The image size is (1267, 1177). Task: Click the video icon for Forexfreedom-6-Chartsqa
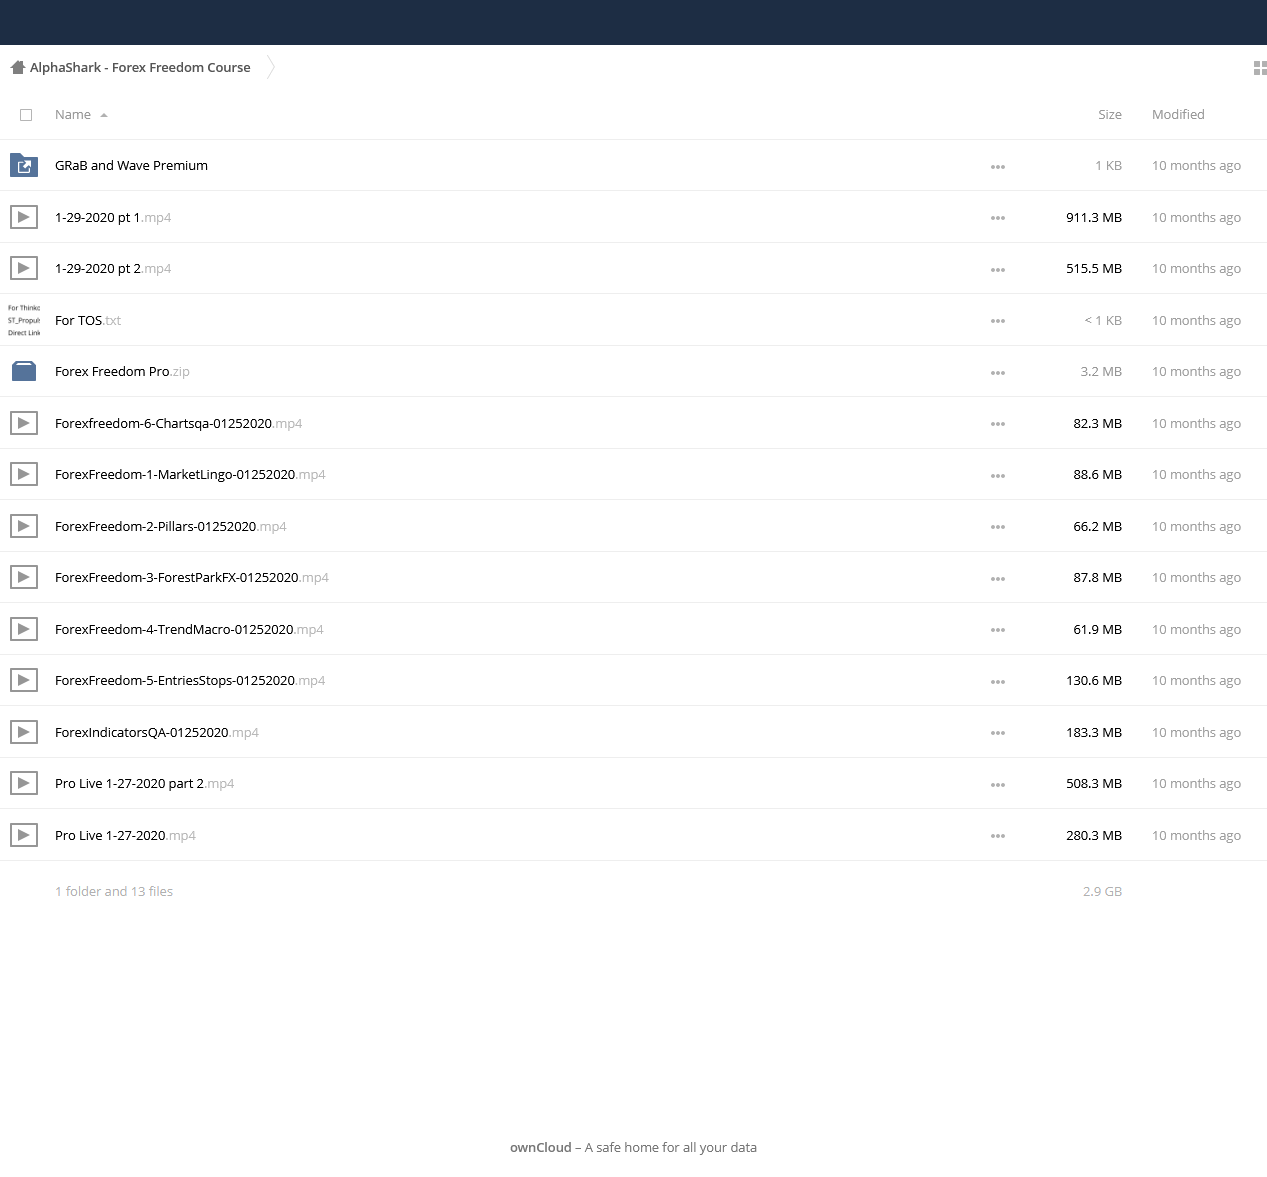pyautogui.click(x=24, y=423)
